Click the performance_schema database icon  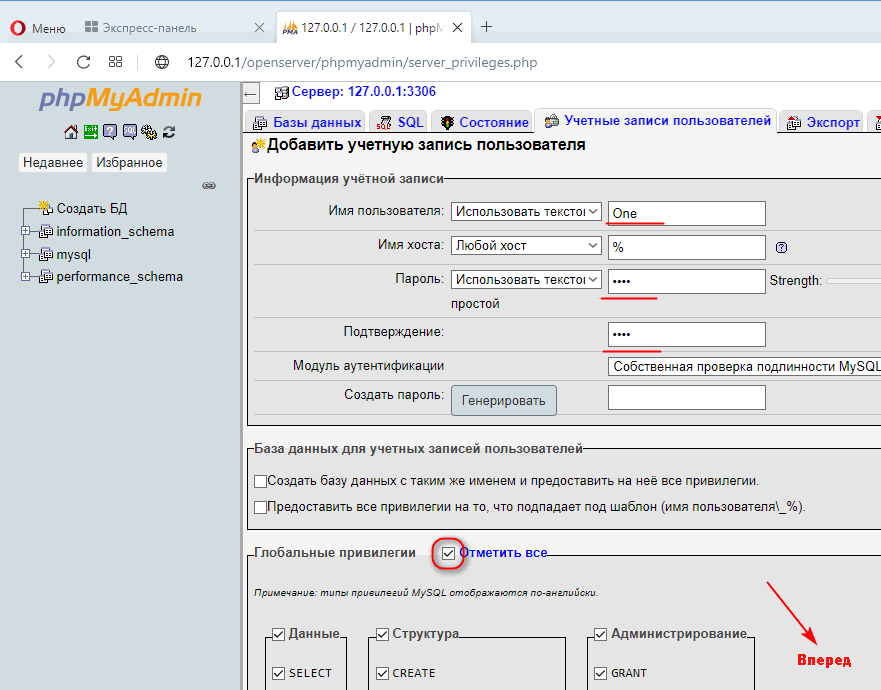point(46,277)
